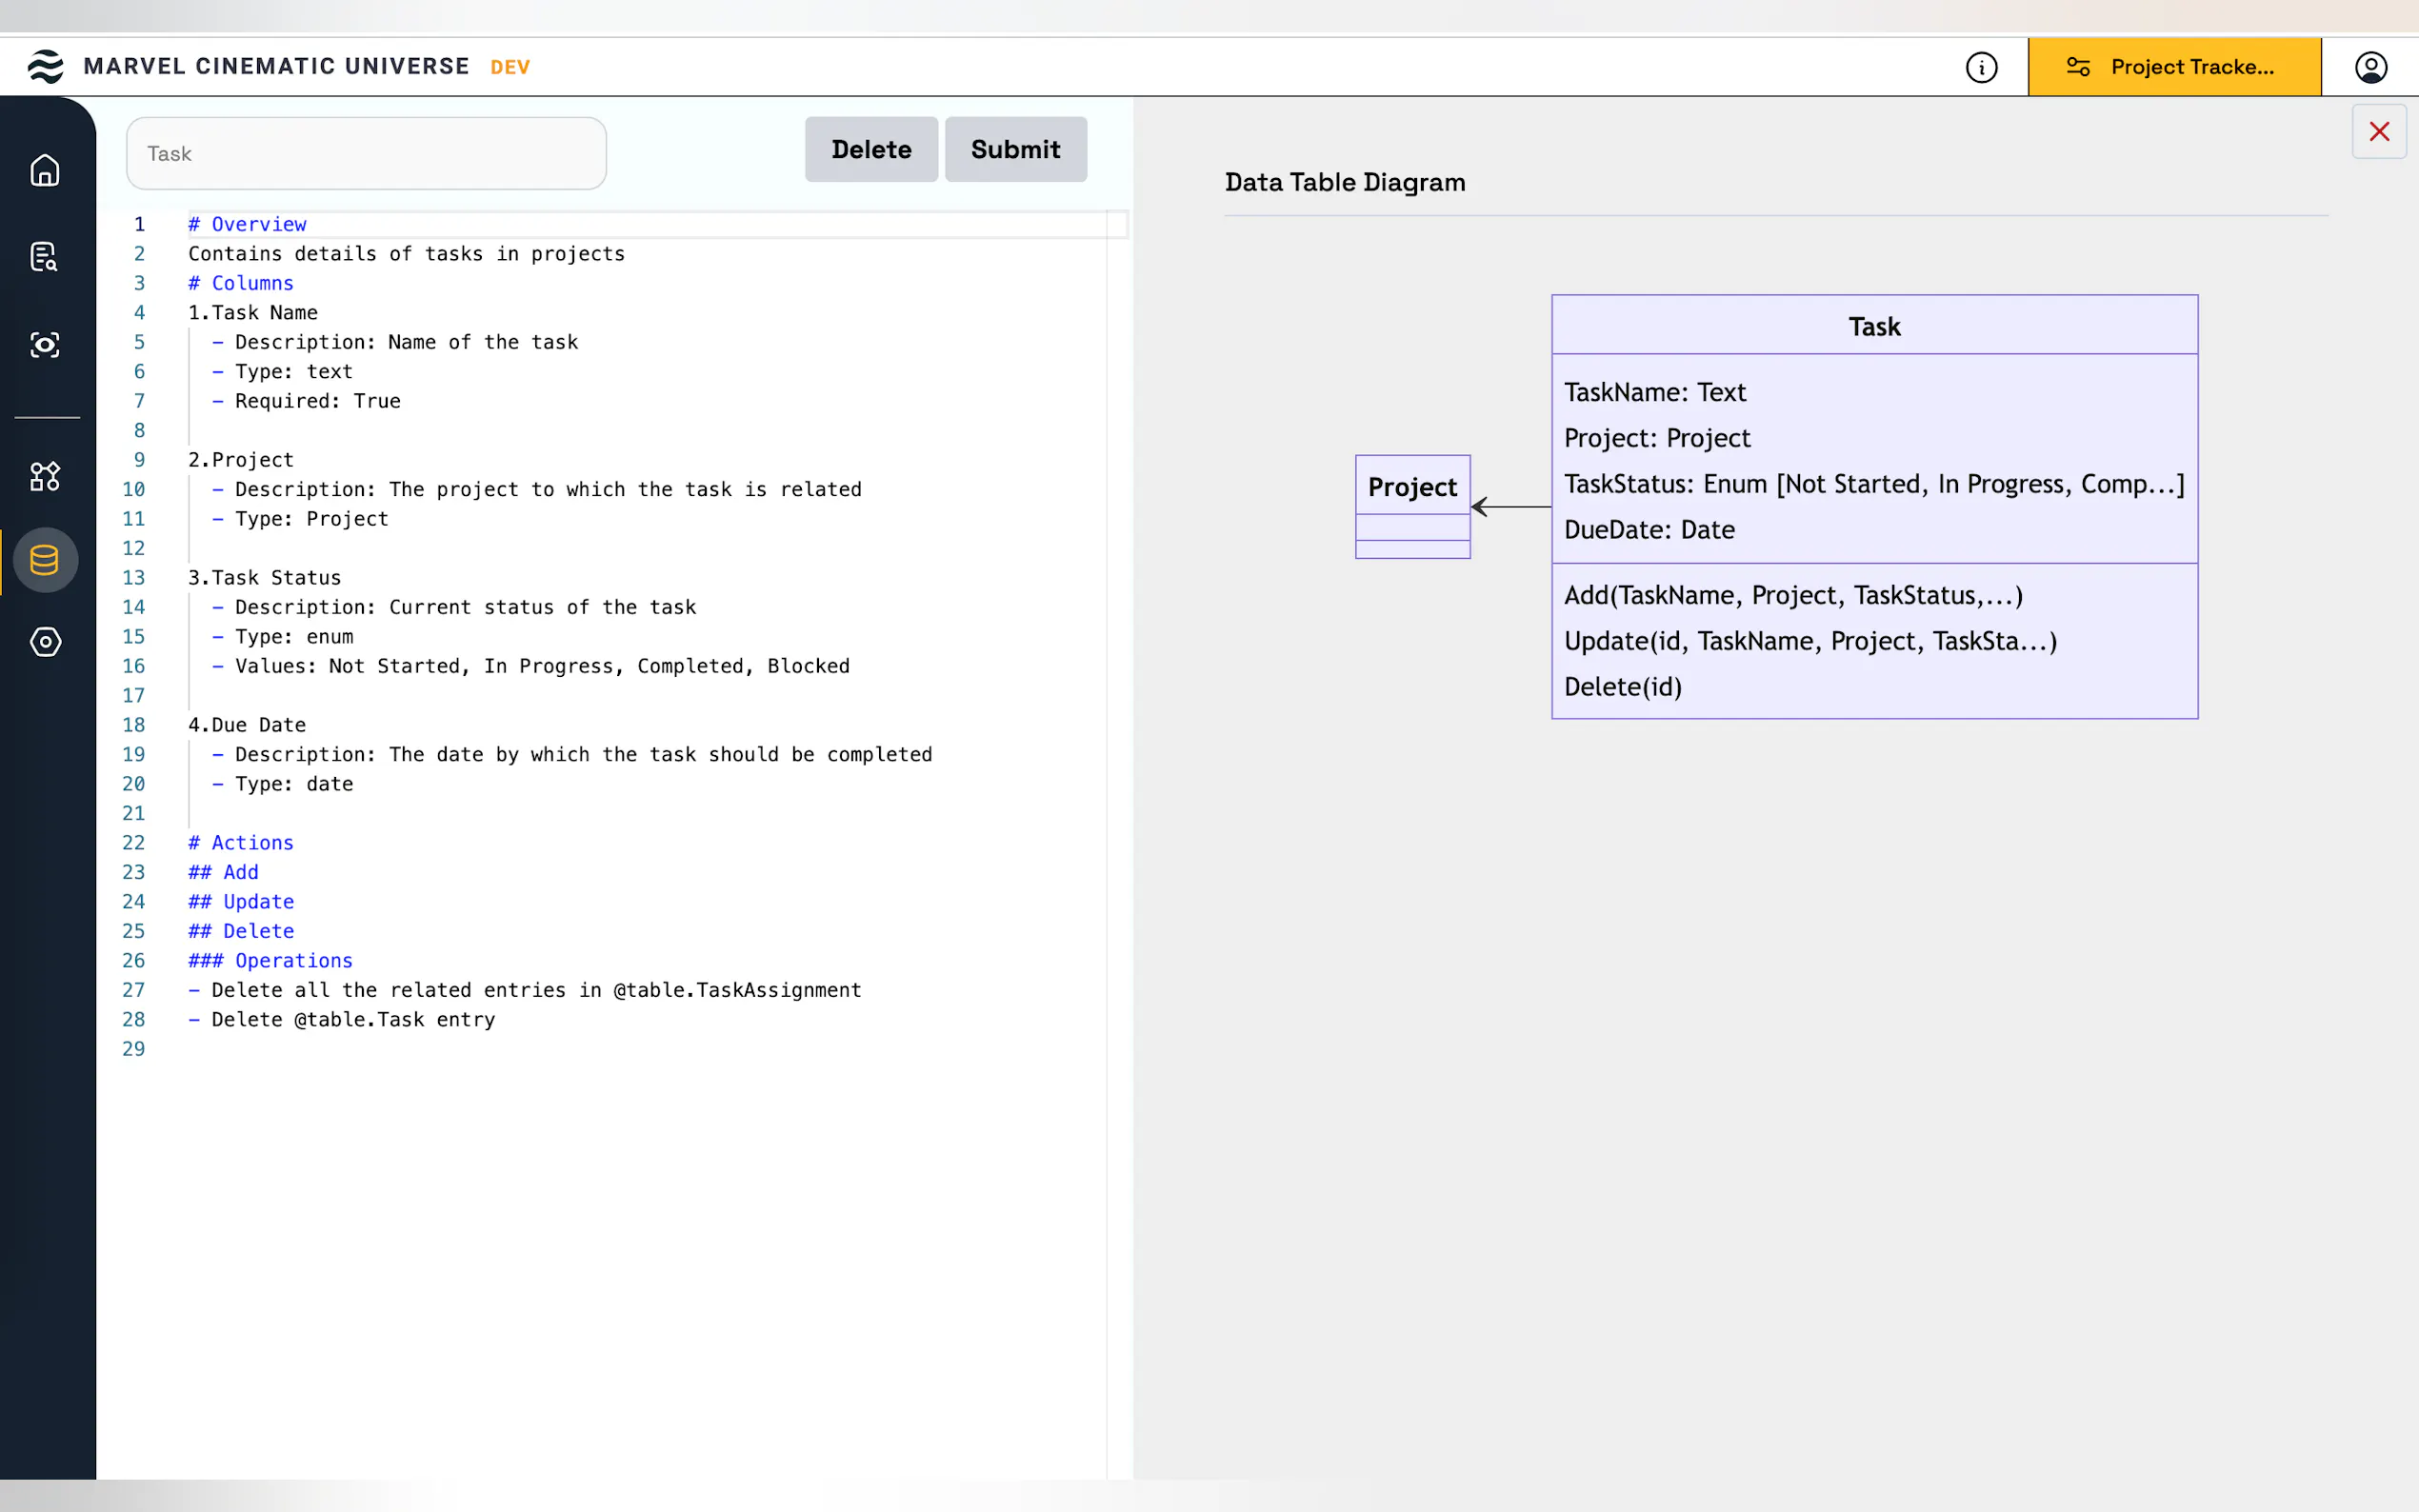Click the Project box in diagram
The height and width of the screenshot is (1512, 2419).
1412,488
